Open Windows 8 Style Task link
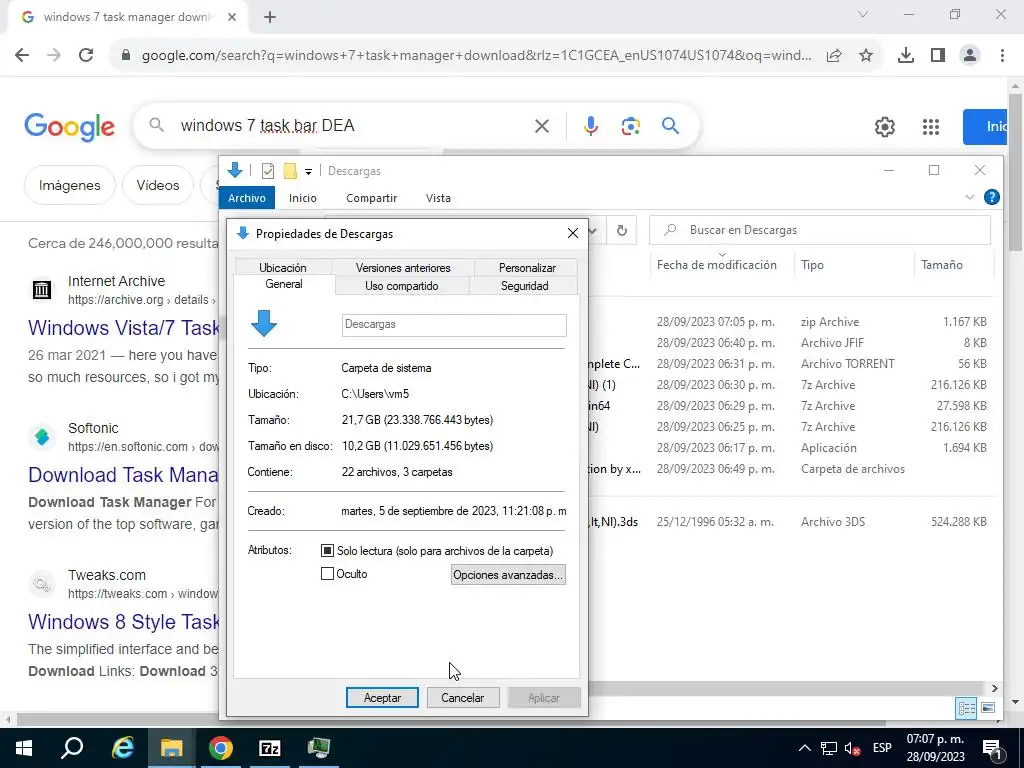The width and height of the screenshot is (1024, 768). tap(123, 622)
